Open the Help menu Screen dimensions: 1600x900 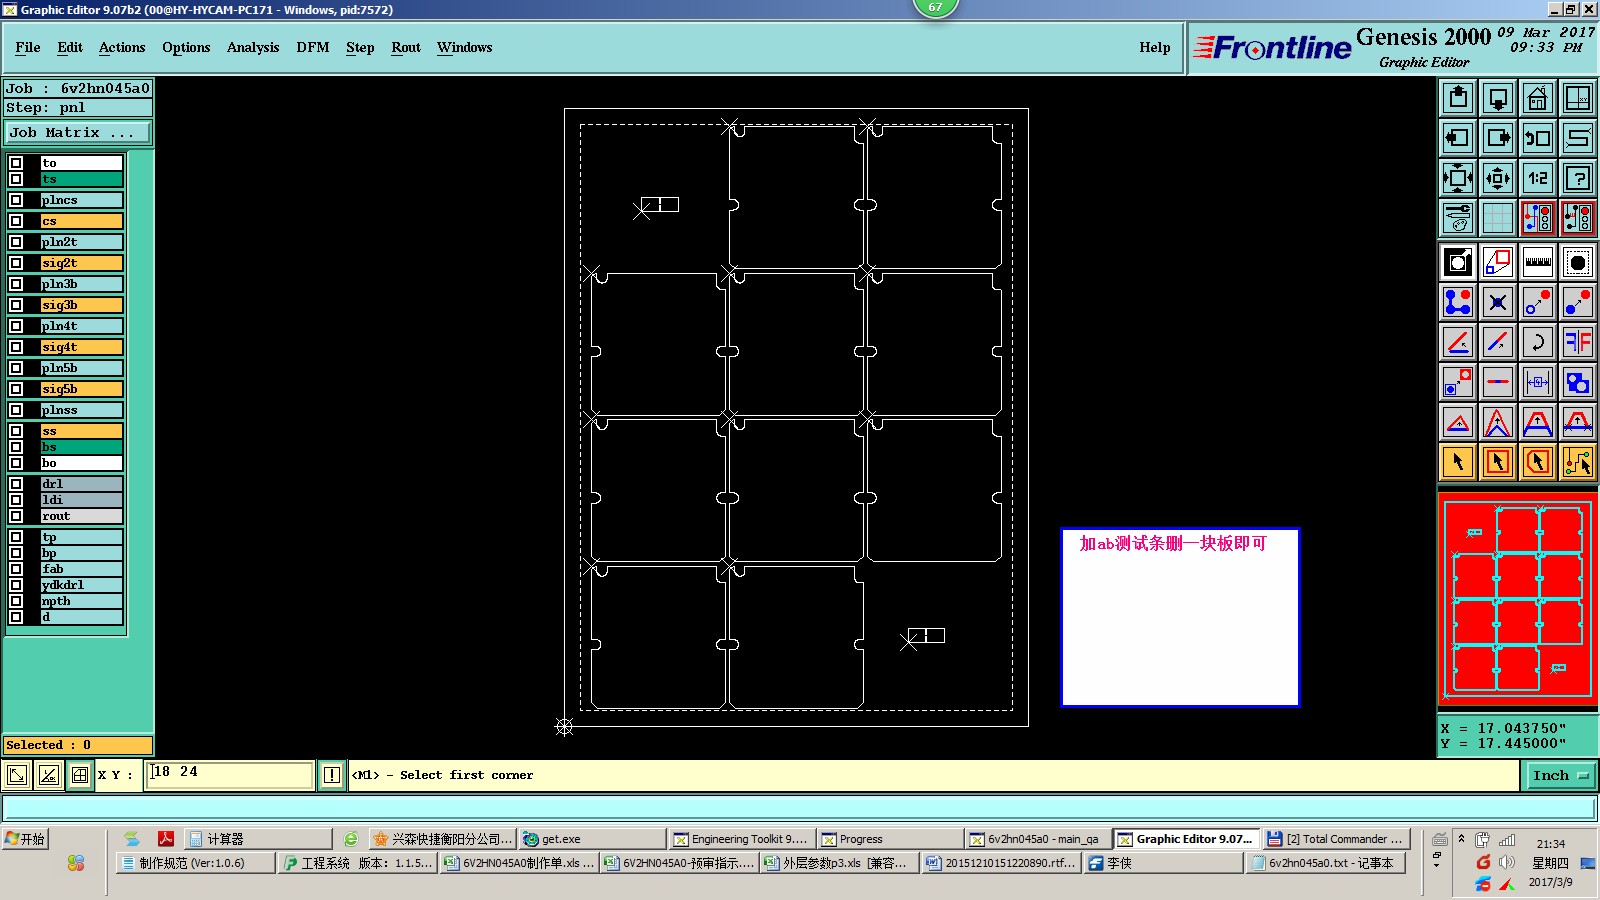tap(1155, 47)
